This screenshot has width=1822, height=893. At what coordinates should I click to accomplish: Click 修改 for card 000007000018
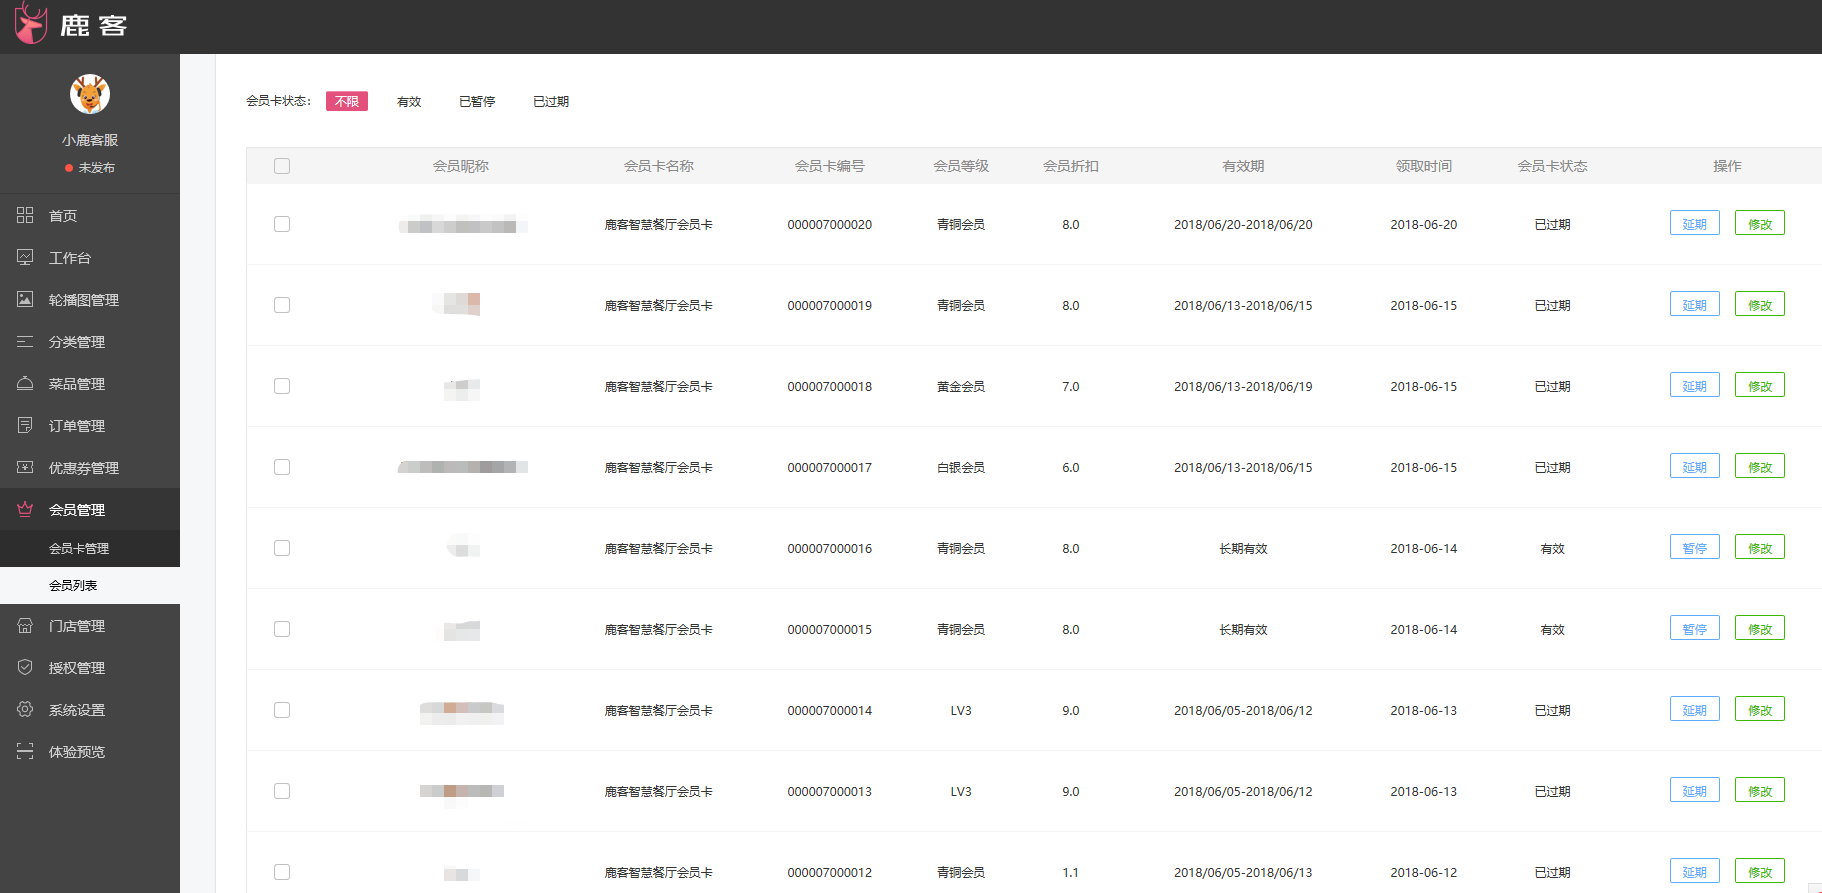click(1759, 385)
